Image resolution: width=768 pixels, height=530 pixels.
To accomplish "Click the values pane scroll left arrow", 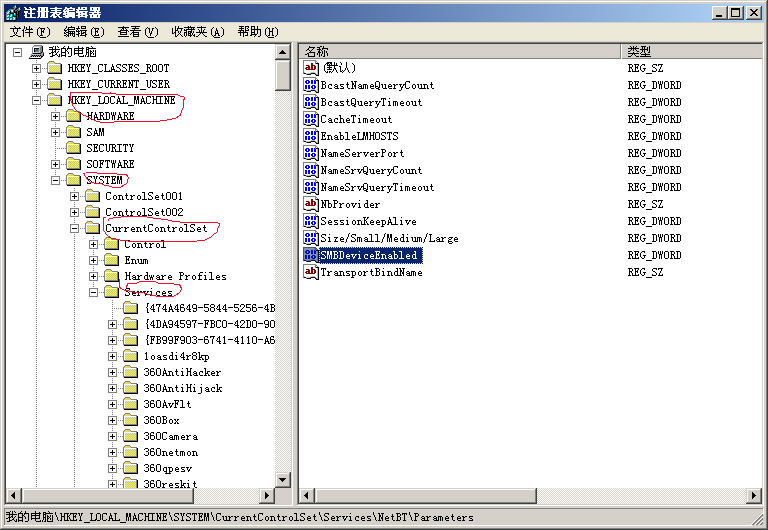I will pos(307,496).
